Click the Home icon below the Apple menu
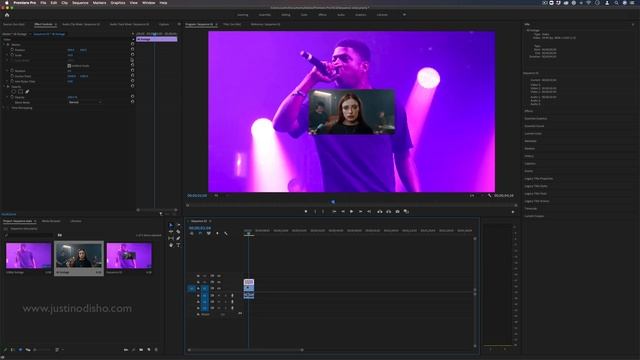This screenshot has height=360, width=640. pyautogui.click(x=7, y=15)
